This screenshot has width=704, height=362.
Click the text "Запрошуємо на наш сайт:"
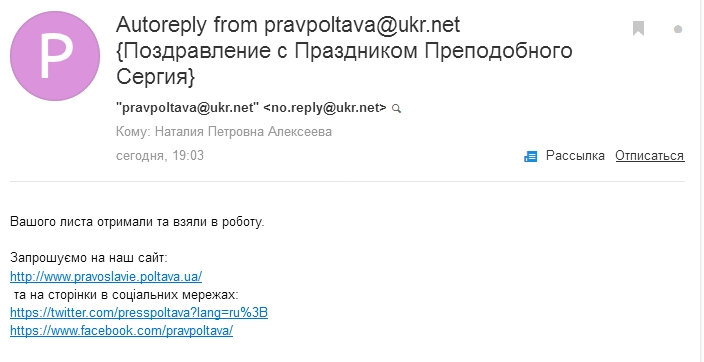(x=88, y=258)
